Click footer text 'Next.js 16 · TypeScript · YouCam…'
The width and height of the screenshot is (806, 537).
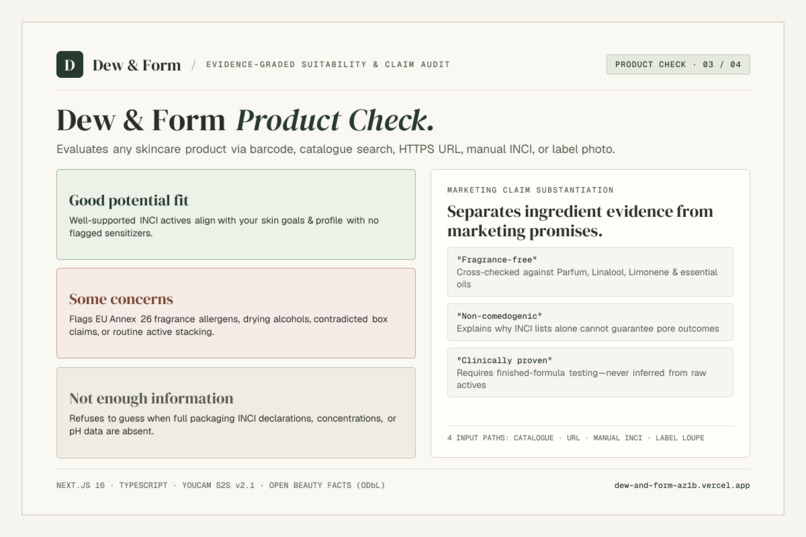tap(221, 485)
